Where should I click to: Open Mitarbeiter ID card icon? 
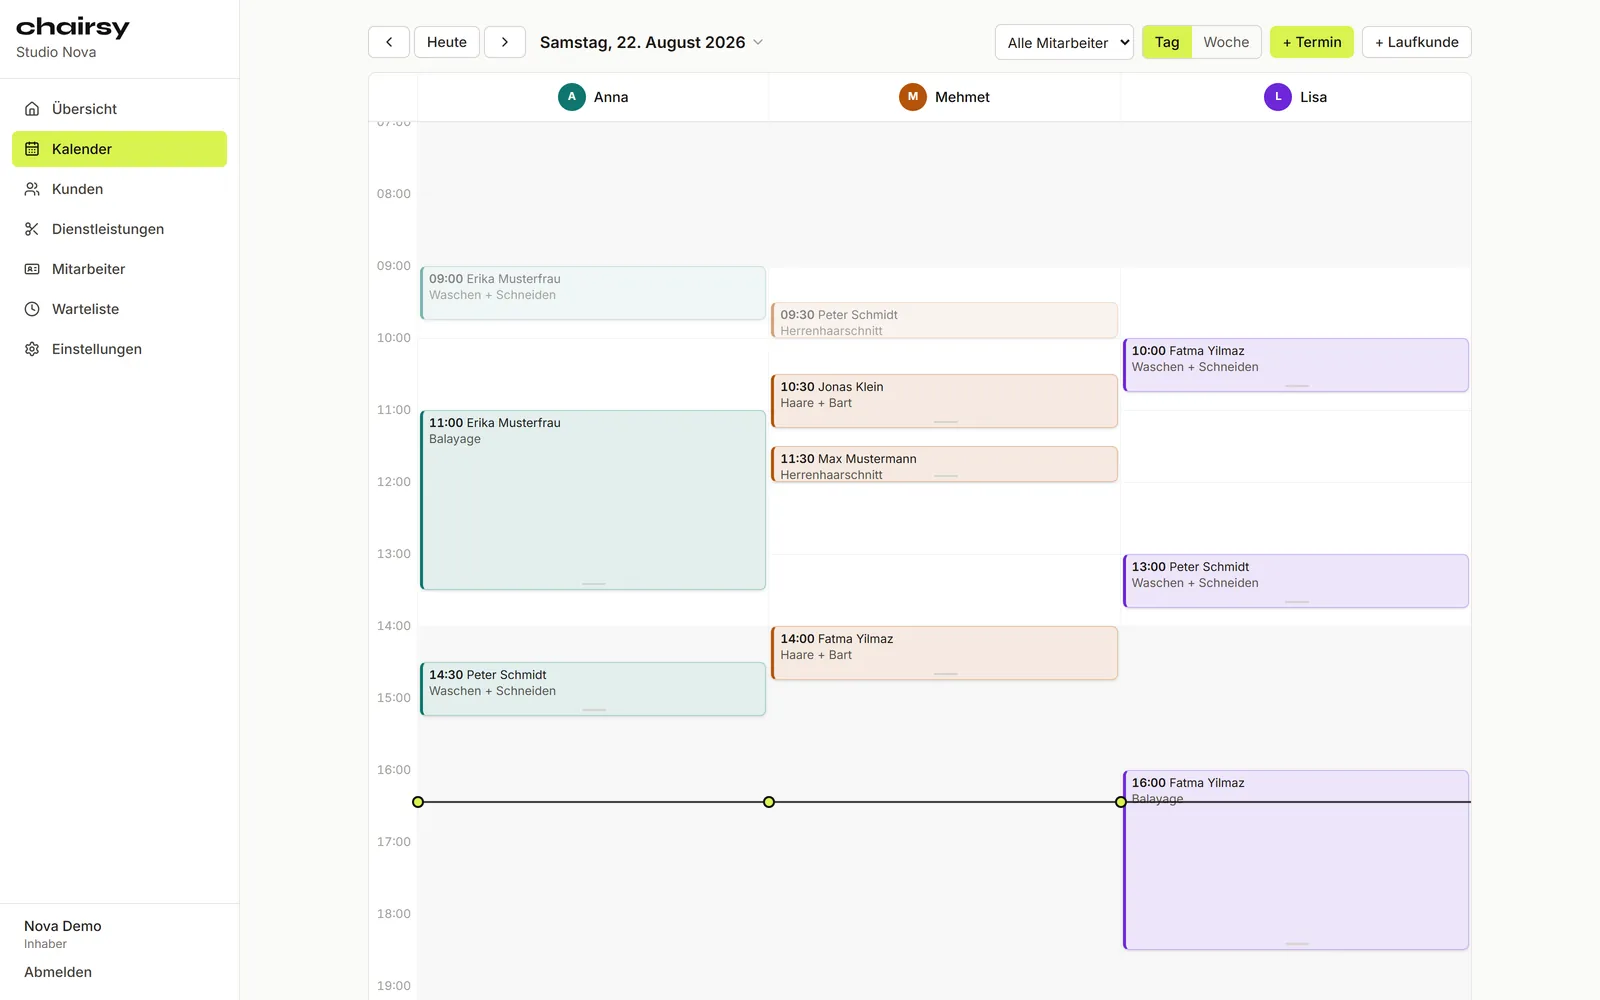pyautogui.click(x=32, y=269)
